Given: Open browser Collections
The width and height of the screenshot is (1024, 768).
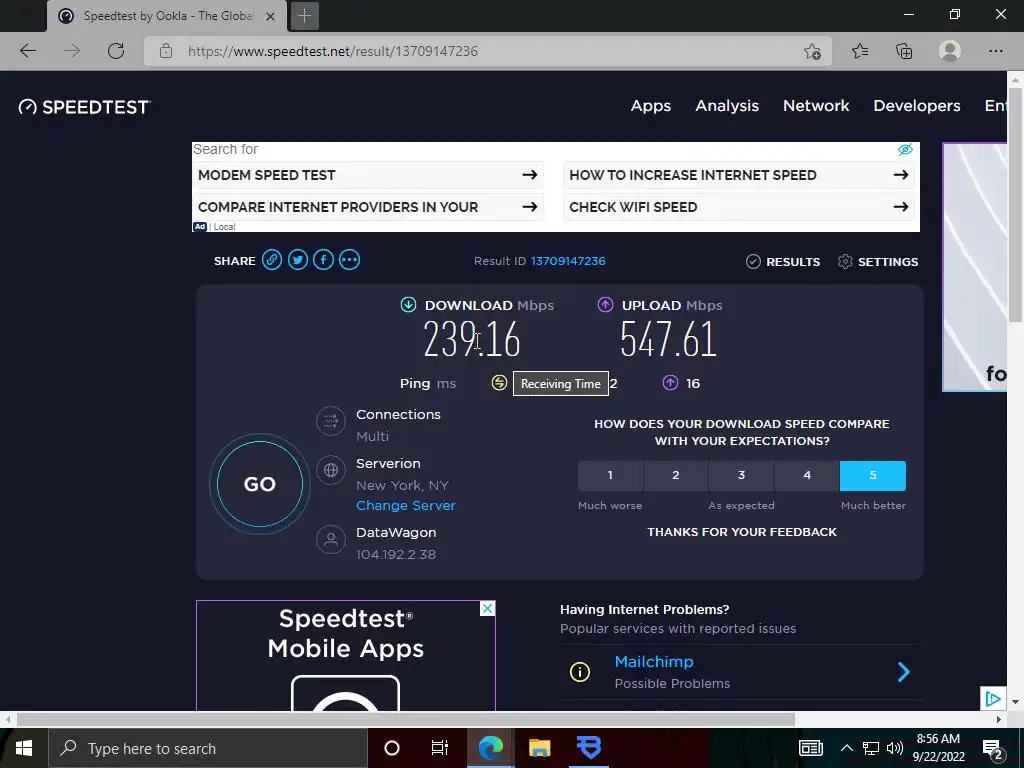Looking at the screenshot, I should [904, 51].
